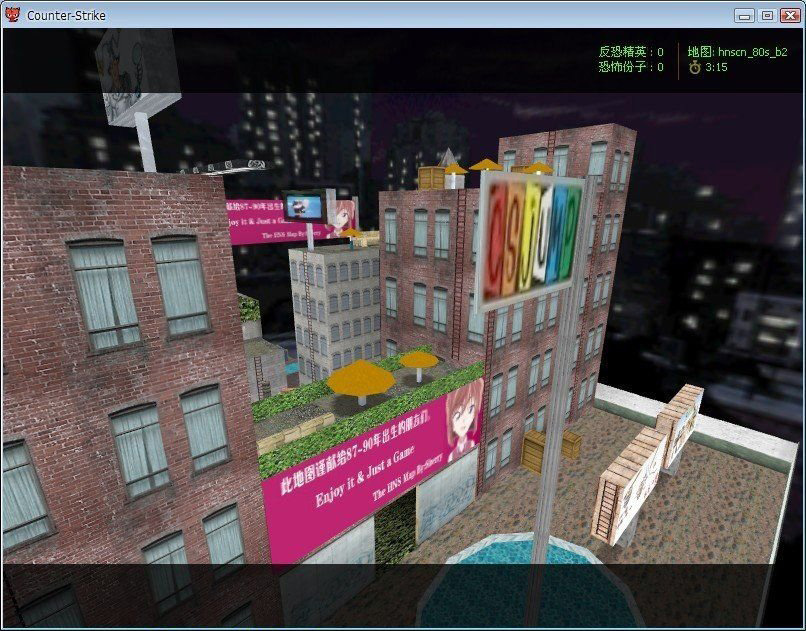Click the Counter-Strike title bar app icon

coord(12,15)
